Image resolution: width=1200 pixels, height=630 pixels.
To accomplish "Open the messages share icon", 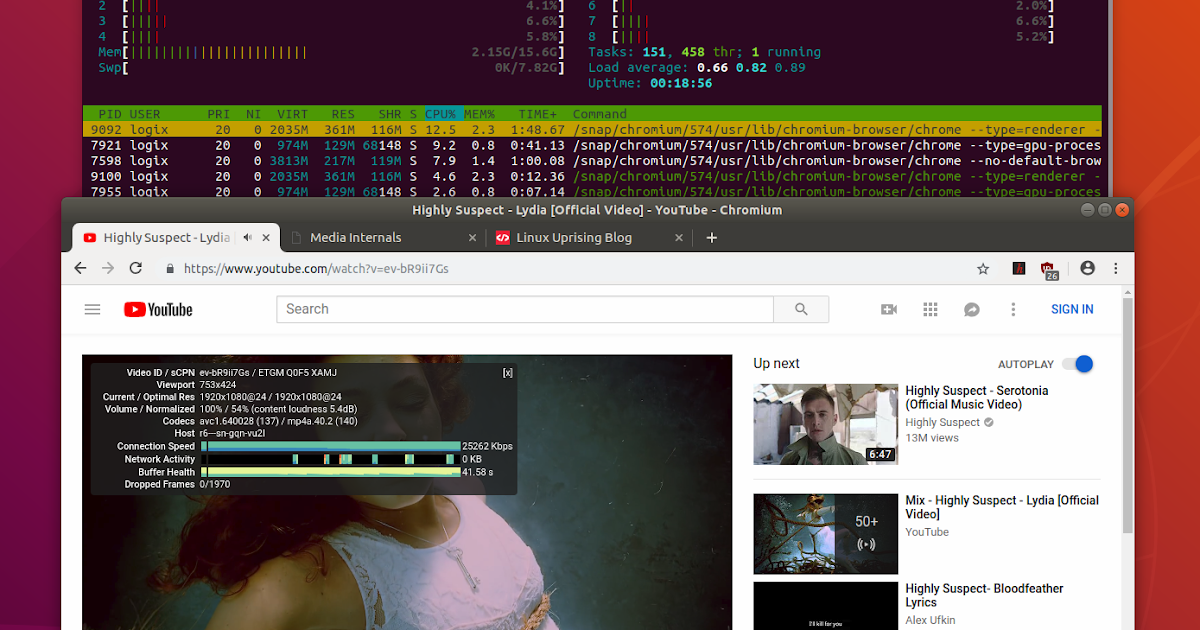I will click(x=971, y=310).
